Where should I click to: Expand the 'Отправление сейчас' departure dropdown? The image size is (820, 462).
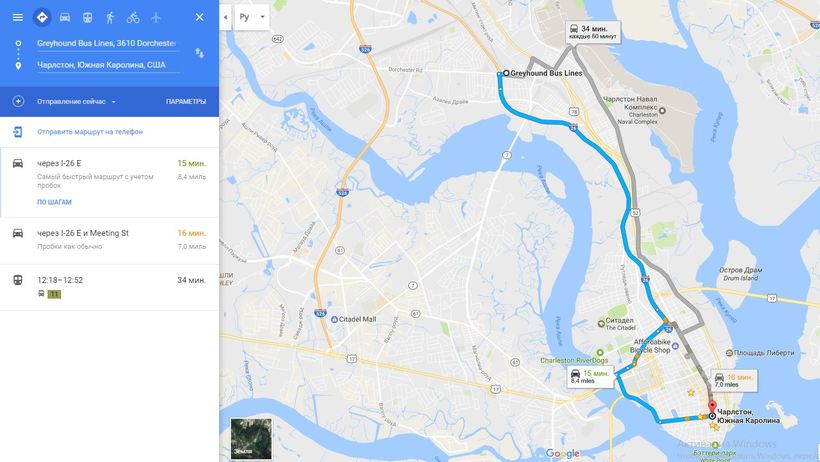pos(76,102)
